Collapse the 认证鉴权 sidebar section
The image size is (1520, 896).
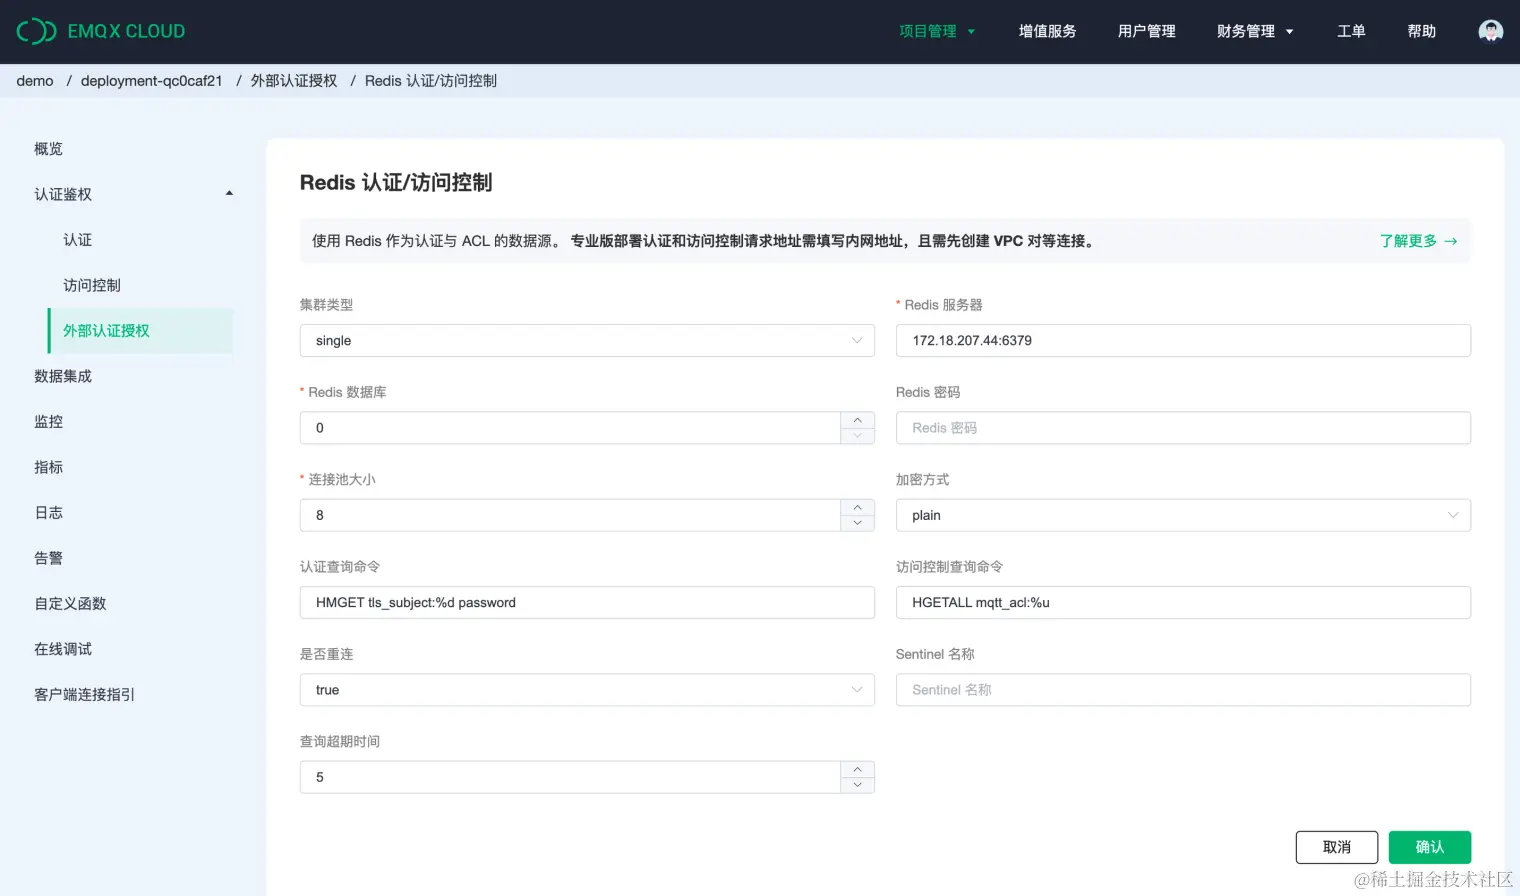228,194
